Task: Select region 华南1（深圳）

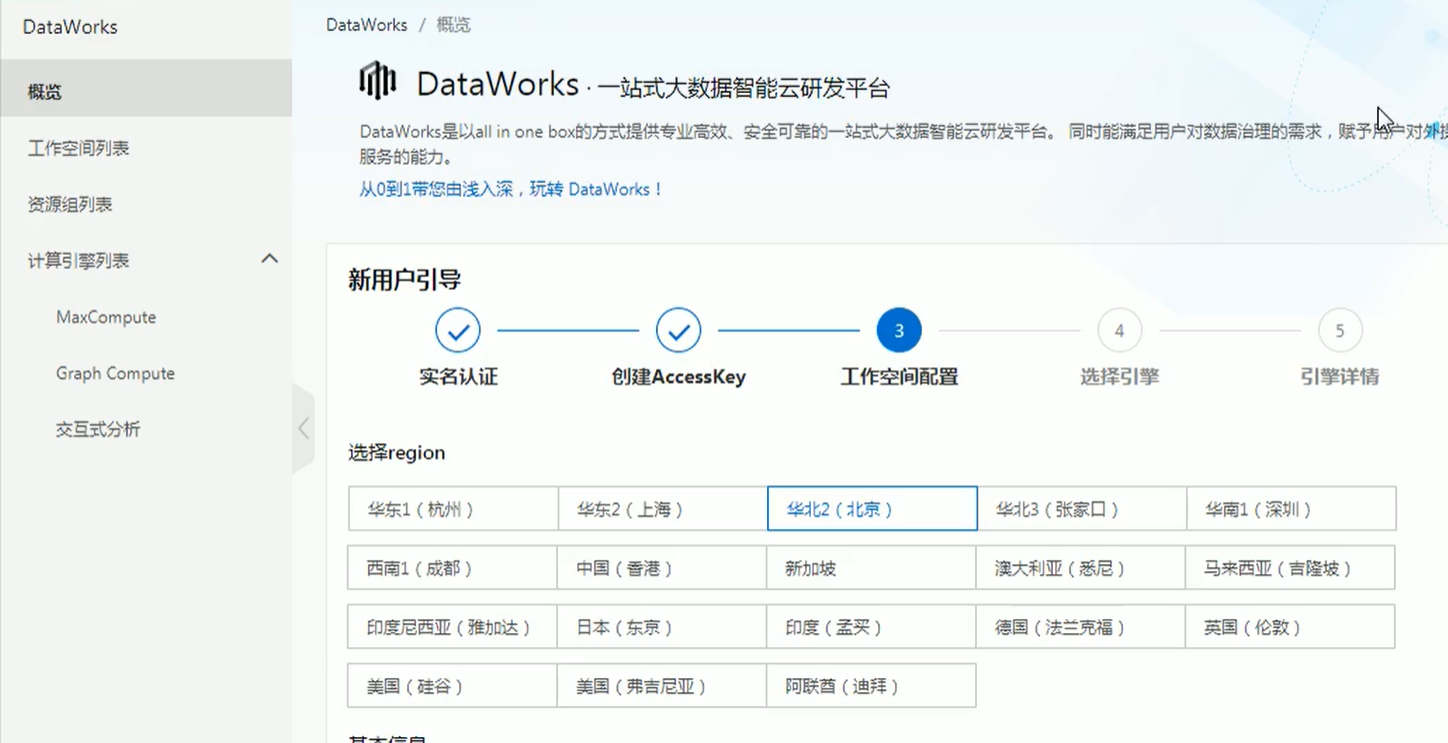Action: point(1291,509)
